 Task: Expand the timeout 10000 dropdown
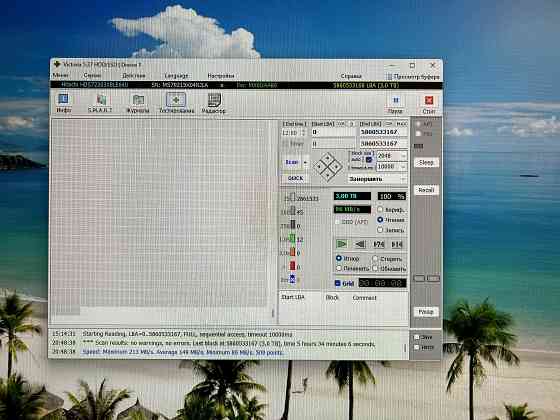(x=403, y=167)
